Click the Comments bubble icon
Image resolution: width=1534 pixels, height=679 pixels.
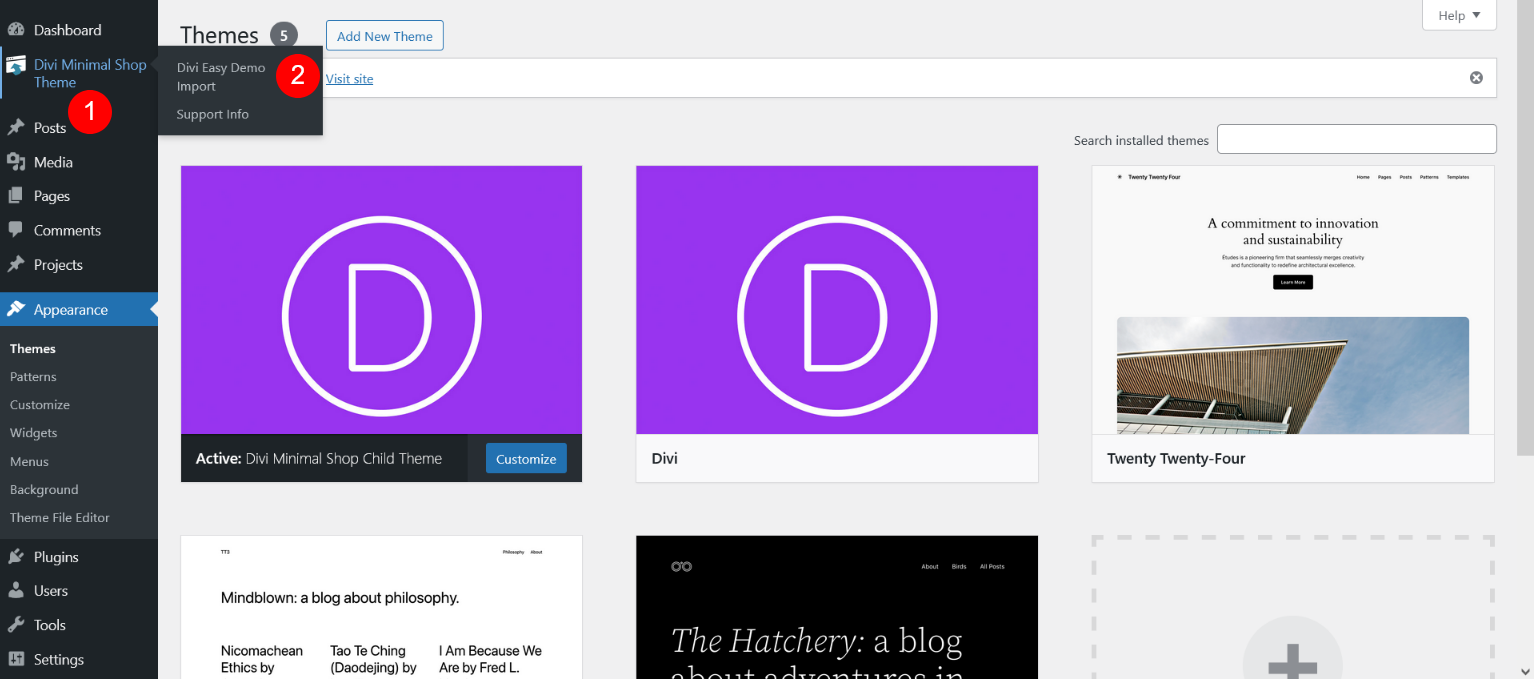click(x=16, y=230)
